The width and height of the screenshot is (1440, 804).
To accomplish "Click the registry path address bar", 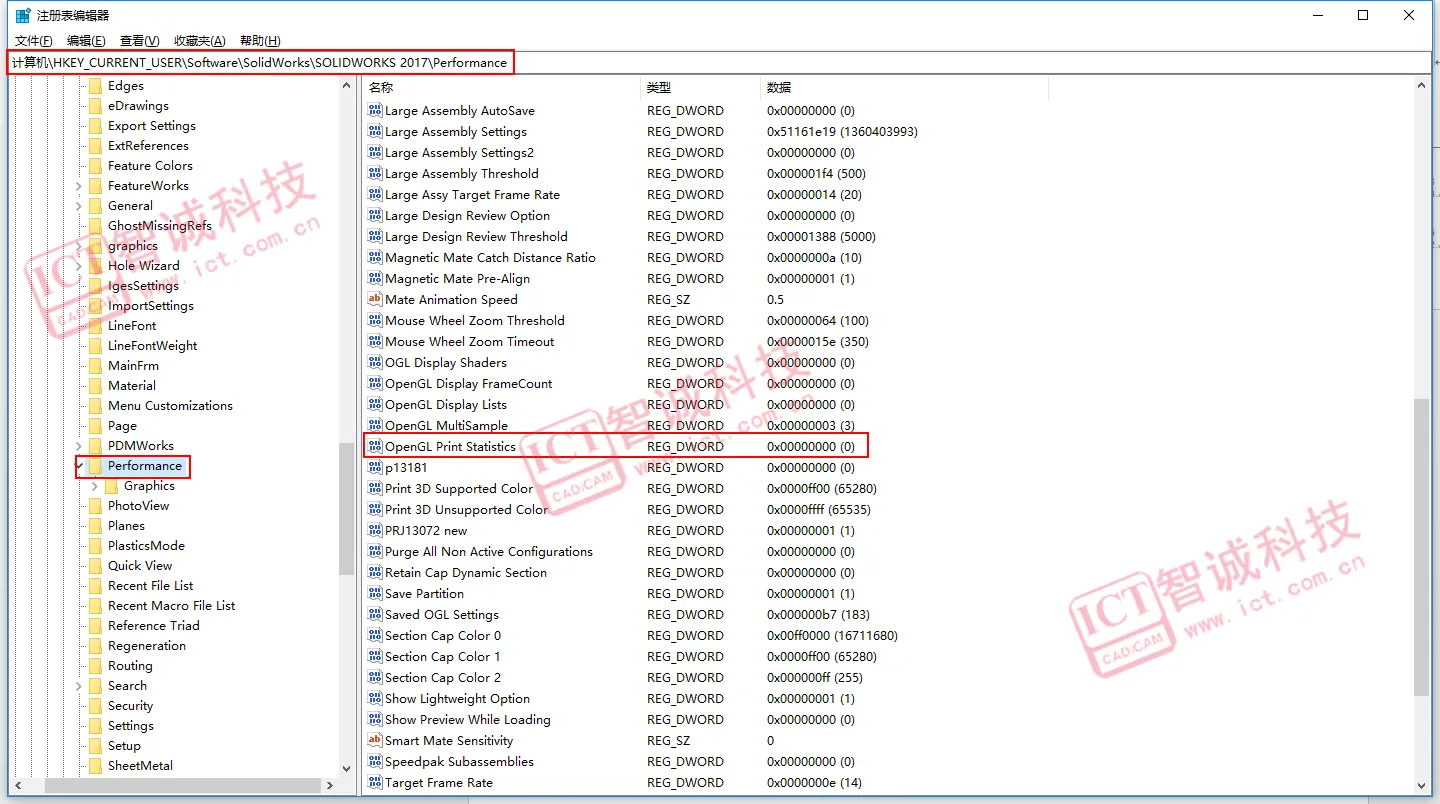I will tap(720, 62).
